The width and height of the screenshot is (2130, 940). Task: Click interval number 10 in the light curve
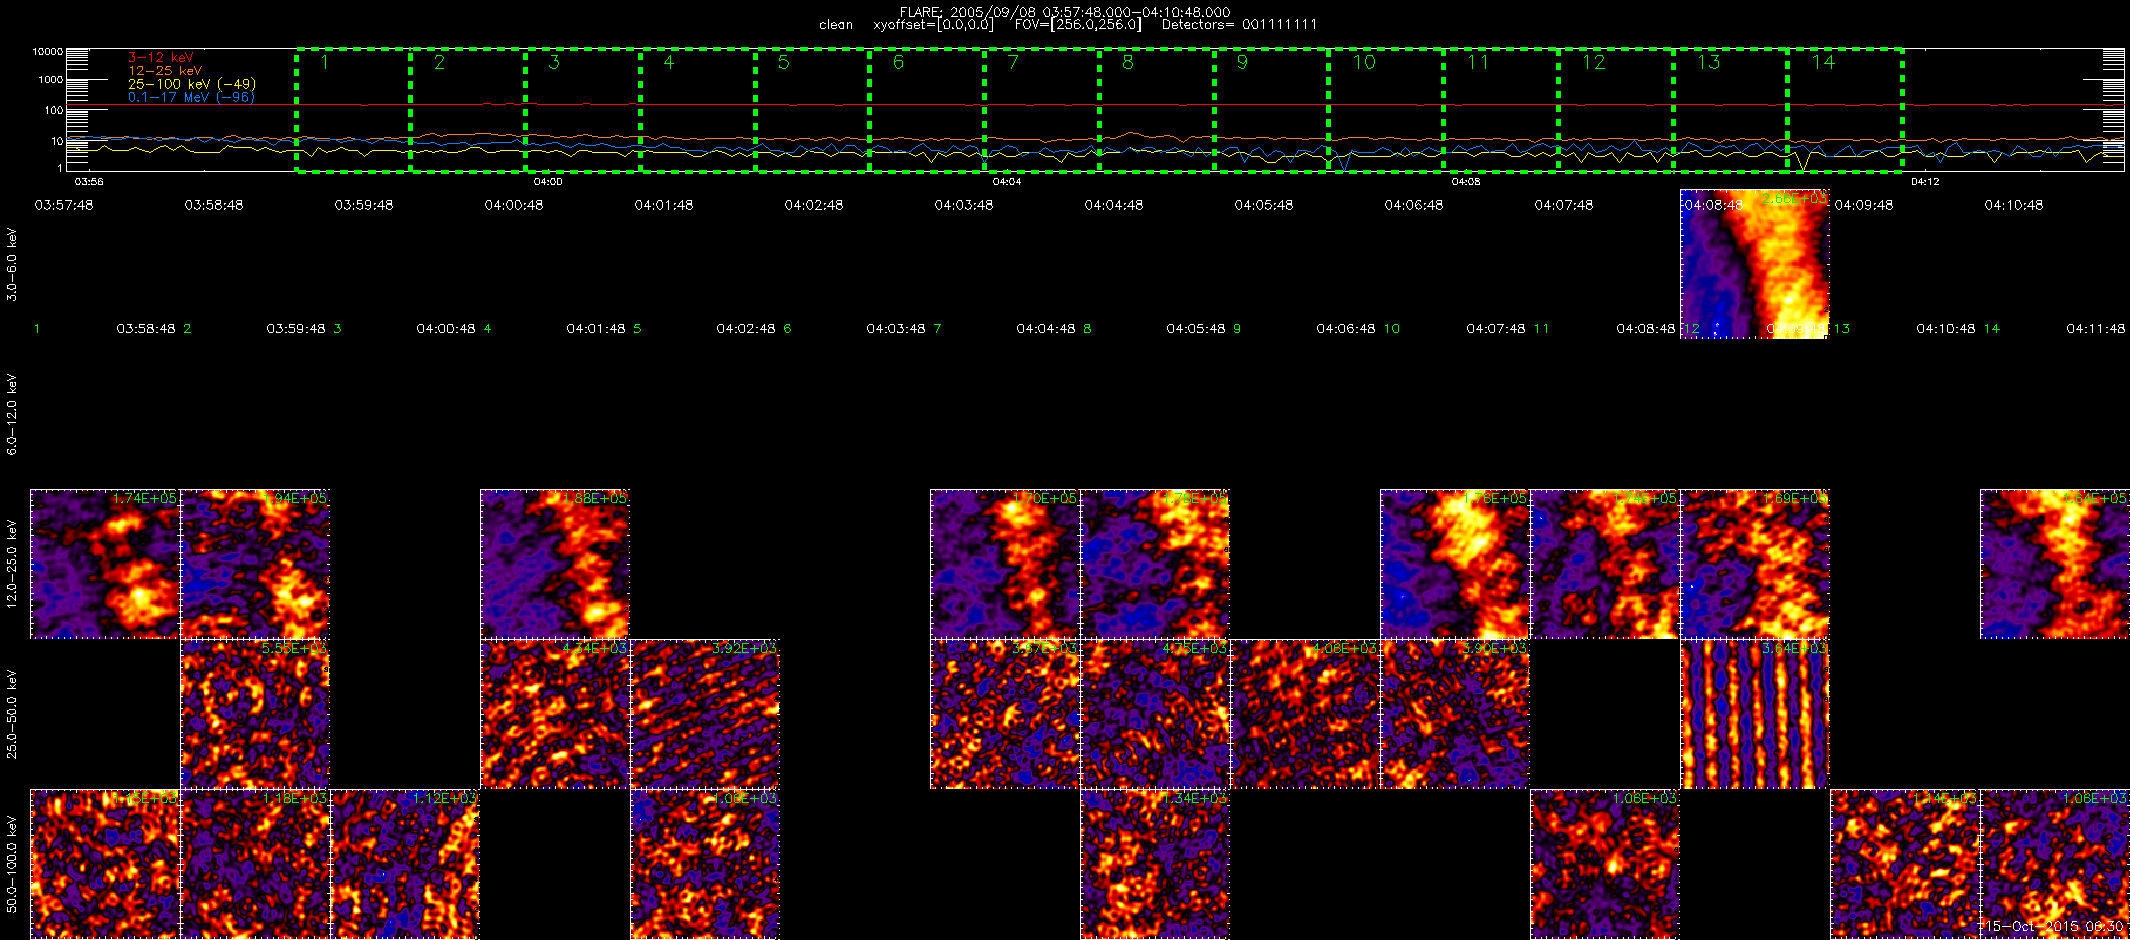pos(1364,62)
